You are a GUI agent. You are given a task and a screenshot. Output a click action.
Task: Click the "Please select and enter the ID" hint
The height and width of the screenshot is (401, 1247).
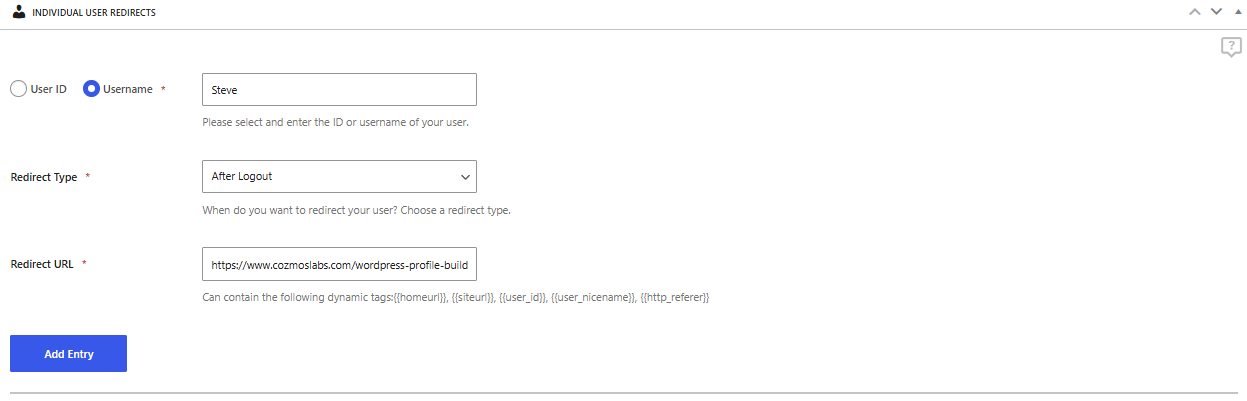335,123
